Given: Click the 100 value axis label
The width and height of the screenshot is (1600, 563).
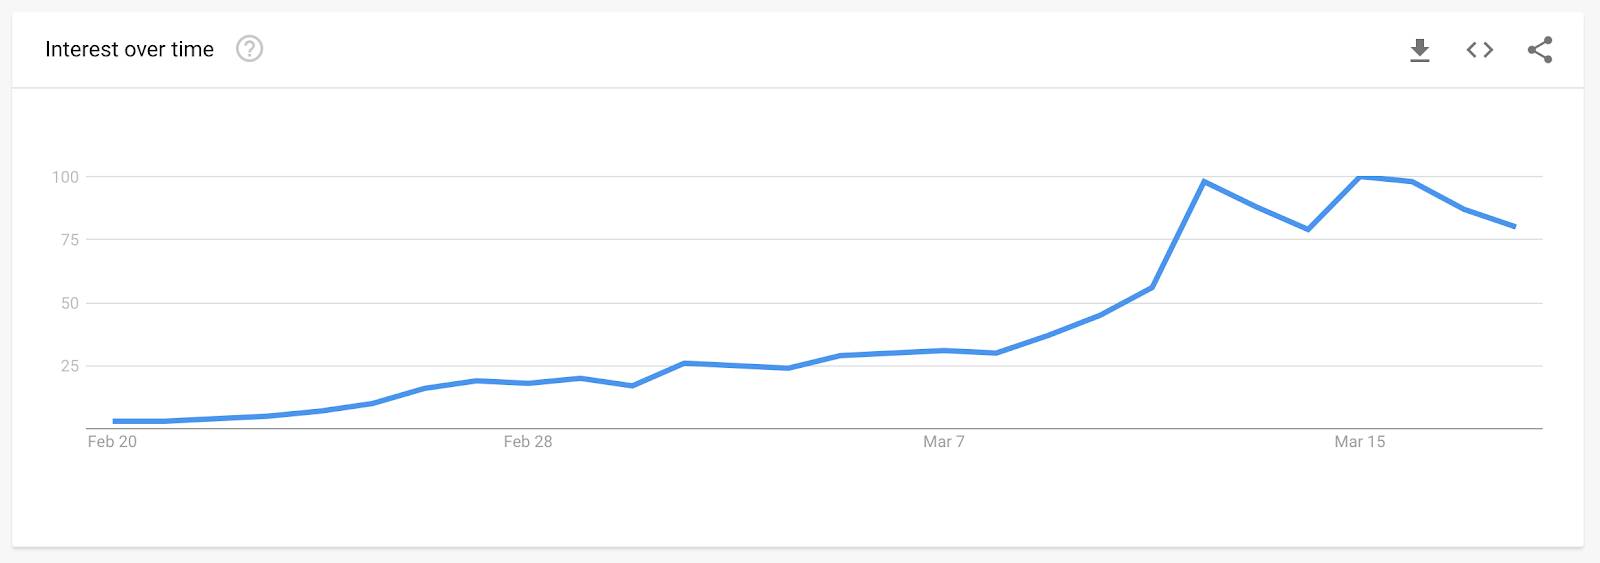Looking at the screenshot, I should 65,177.
